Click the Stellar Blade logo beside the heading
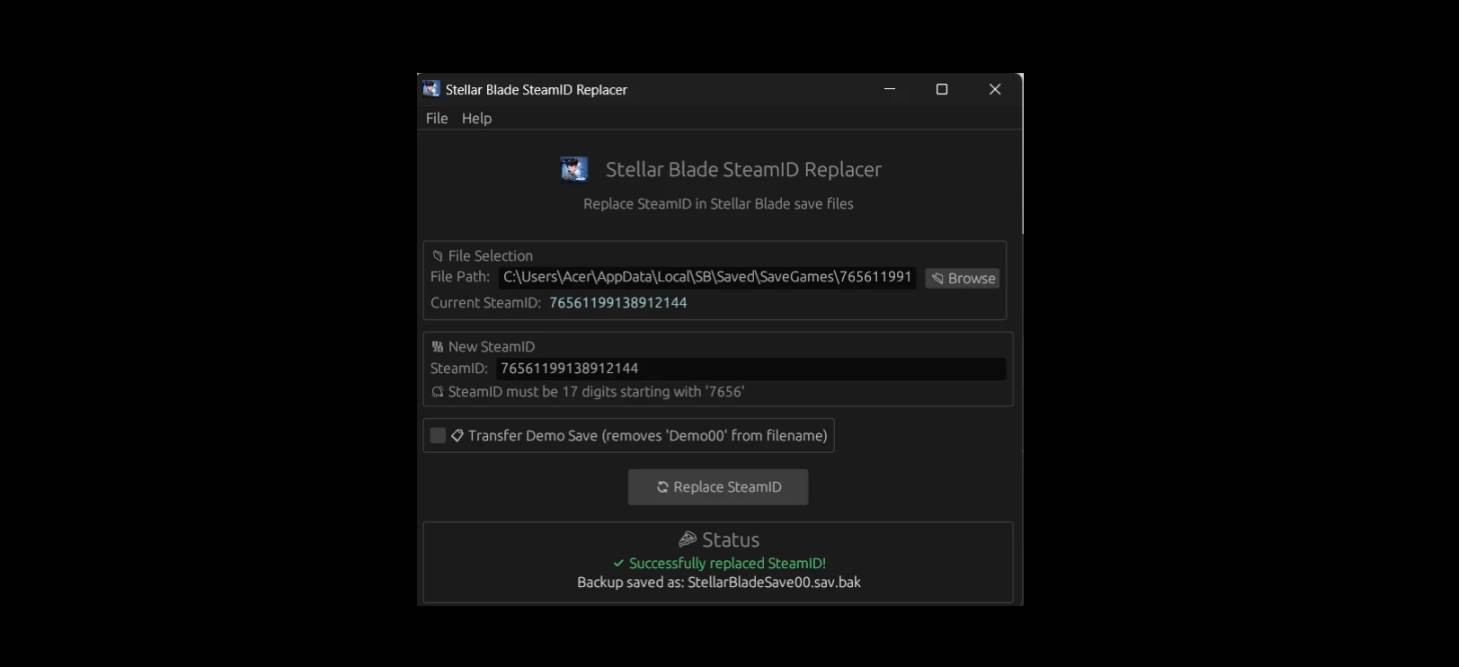1459x667 pixels. 574,169
